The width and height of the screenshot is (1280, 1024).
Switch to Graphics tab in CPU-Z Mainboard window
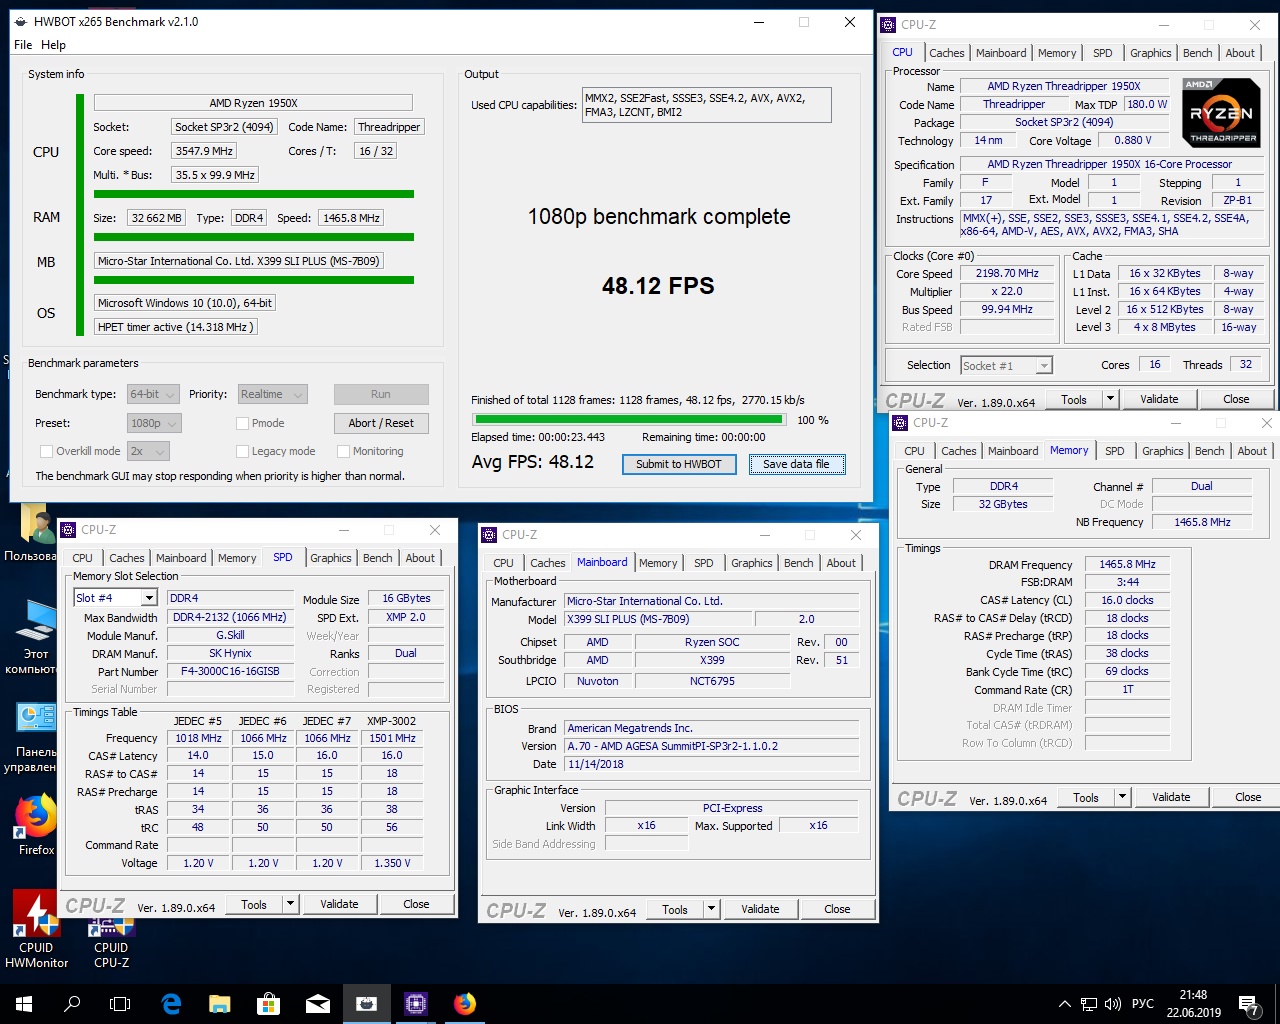pyautogui.click(x=752, y=563)
